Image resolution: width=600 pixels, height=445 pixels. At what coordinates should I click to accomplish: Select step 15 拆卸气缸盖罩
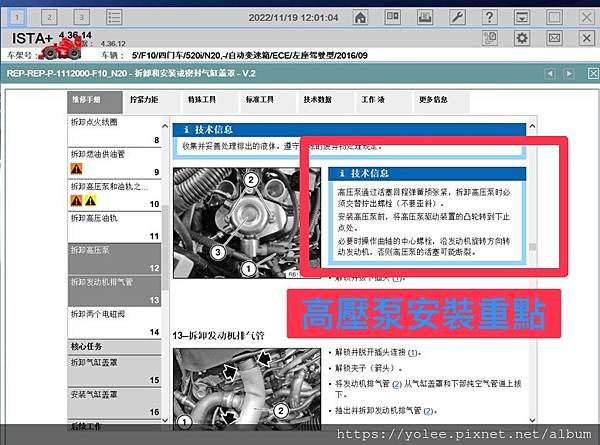(114, 371)
